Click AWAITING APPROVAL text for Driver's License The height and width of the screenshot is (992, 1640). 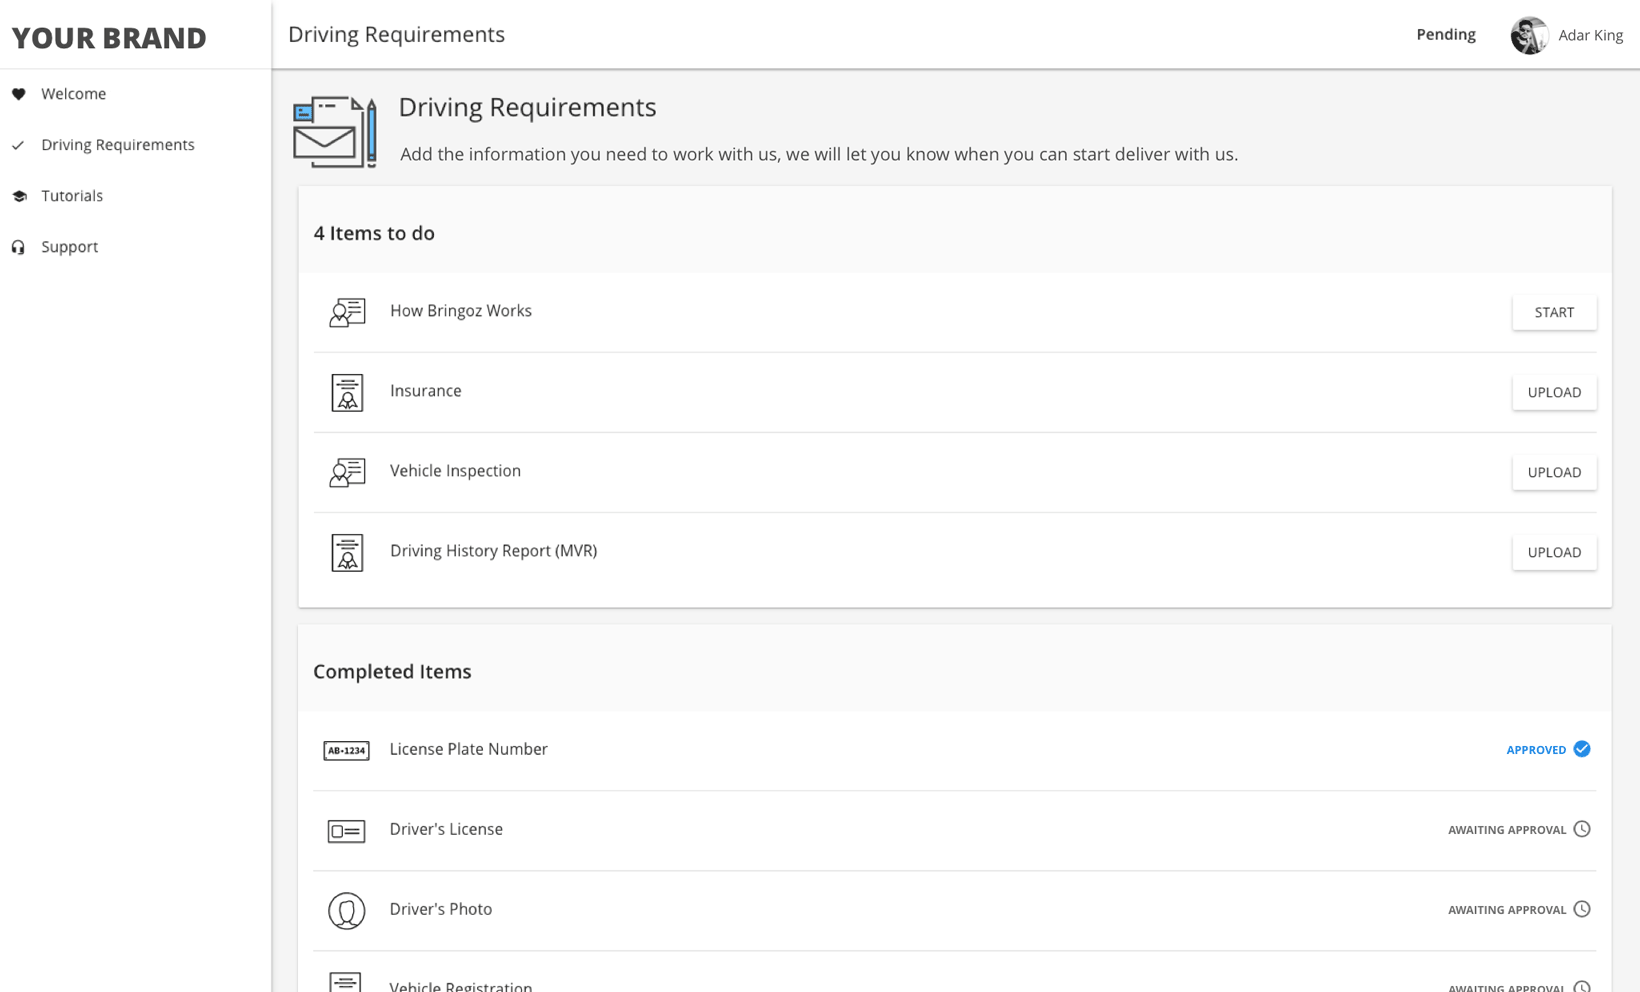(1507, 830)
